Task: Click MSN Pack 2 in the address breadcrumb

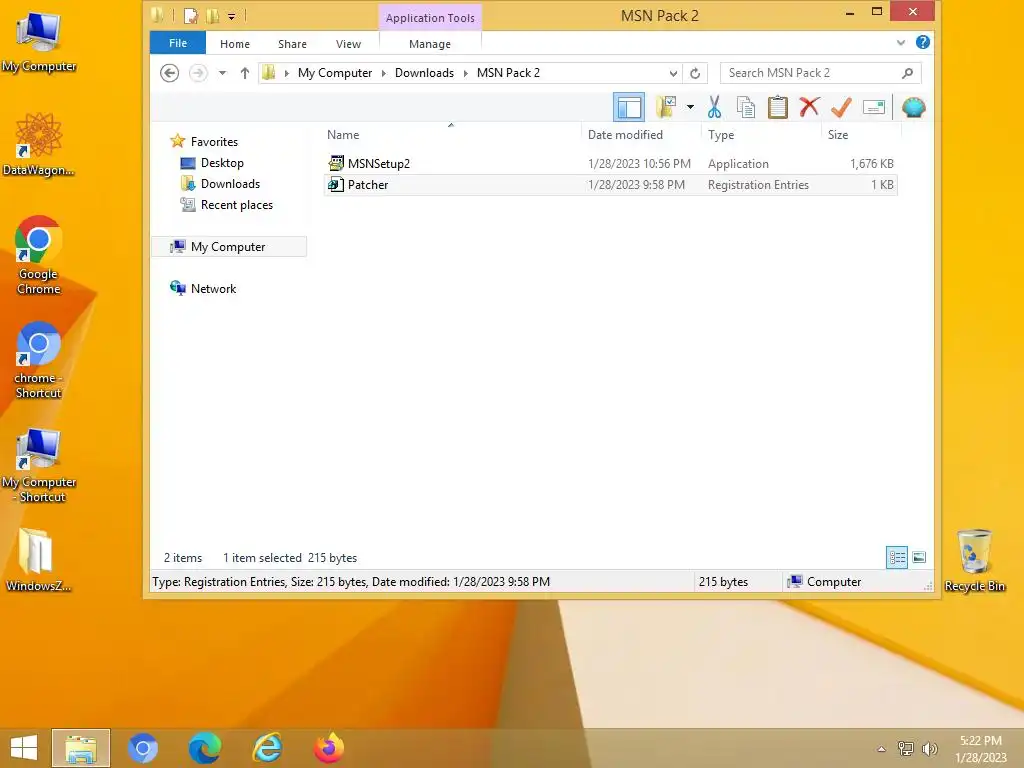Action: coord(508,72)
